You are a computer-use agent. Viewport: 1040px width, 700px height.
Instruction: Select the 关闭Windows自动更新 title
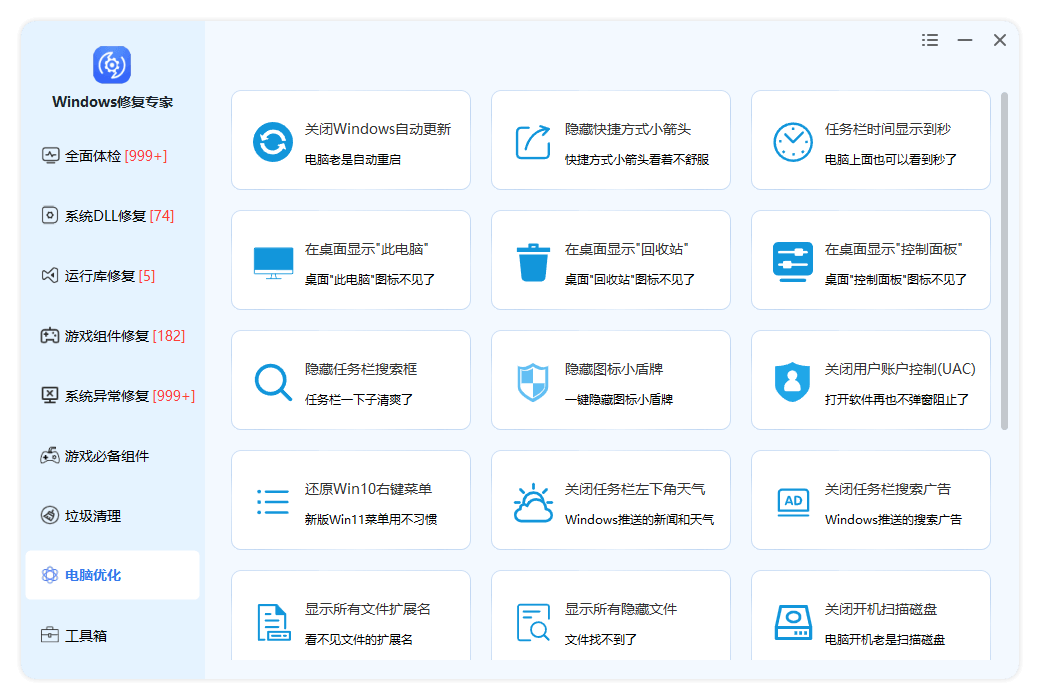click(378, 129)
